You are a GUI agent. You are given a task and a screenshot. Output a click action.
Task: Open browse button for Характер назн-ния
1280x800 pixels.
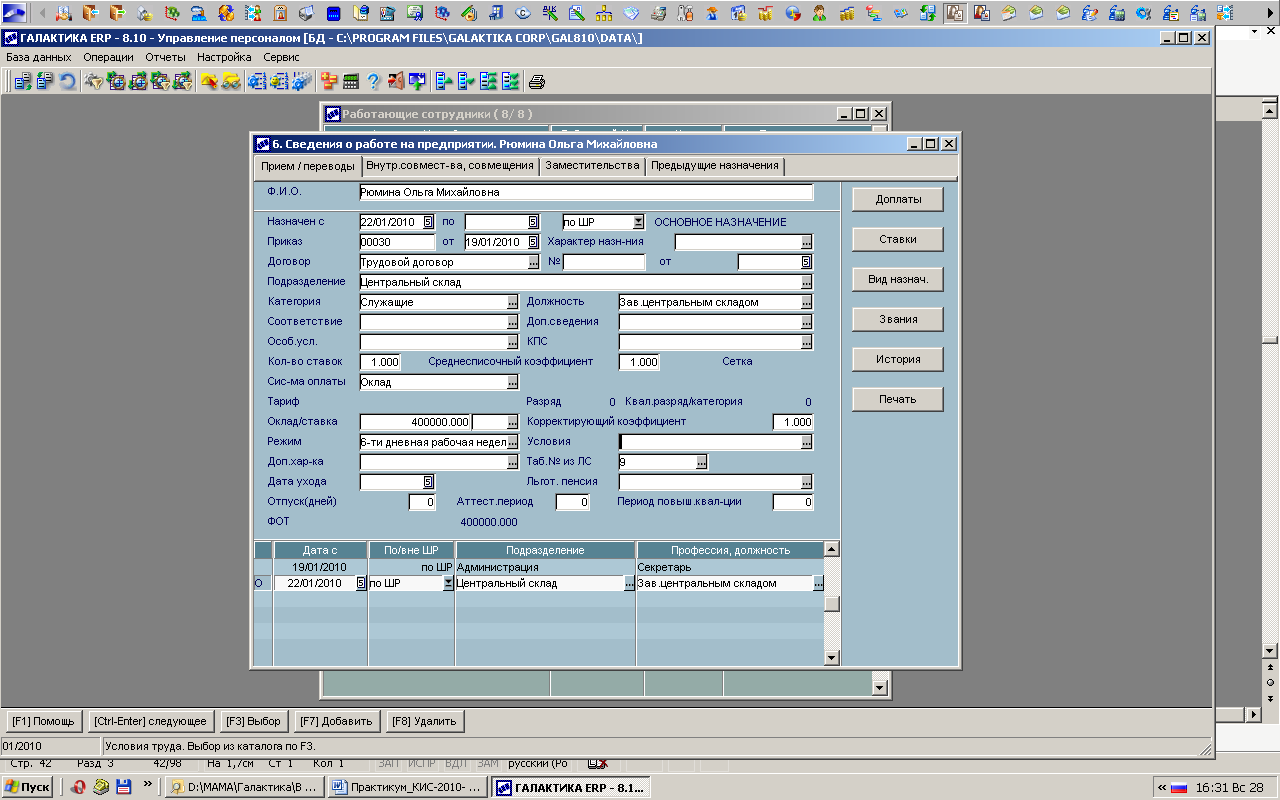806,242
